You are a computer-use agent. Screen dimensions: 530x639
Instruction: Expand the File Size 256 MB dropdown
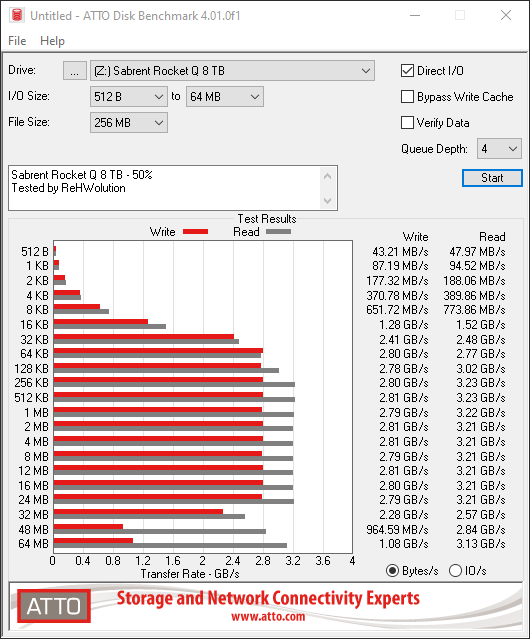pyautogui.click(x=129, y=123)
